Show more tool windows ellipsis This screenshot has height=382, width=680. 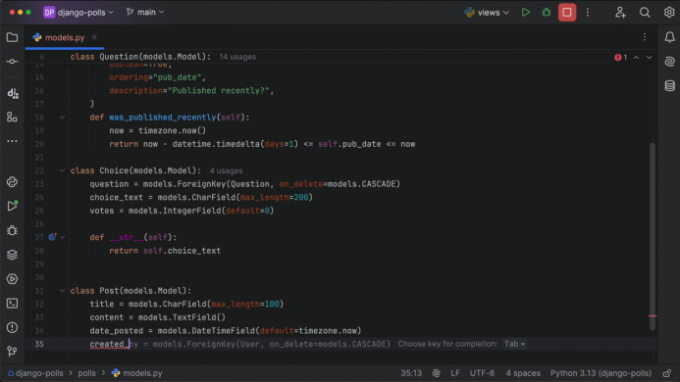tap(12, 141)
